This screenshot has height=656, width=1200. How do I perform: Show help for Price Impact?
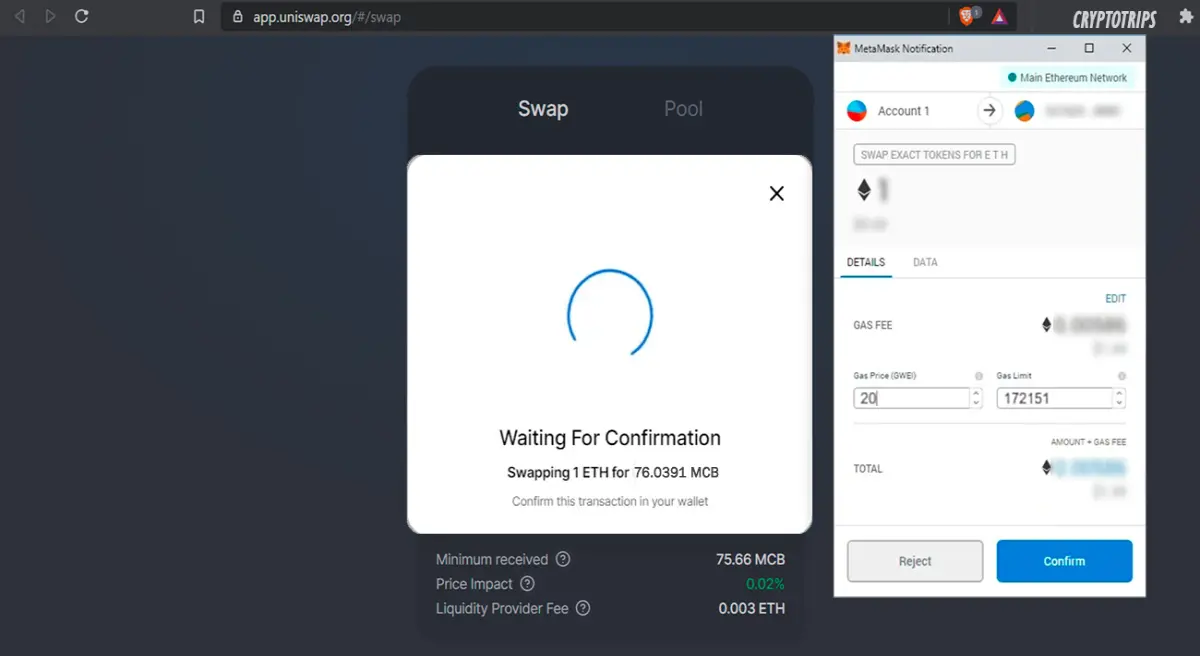[527, 584]
